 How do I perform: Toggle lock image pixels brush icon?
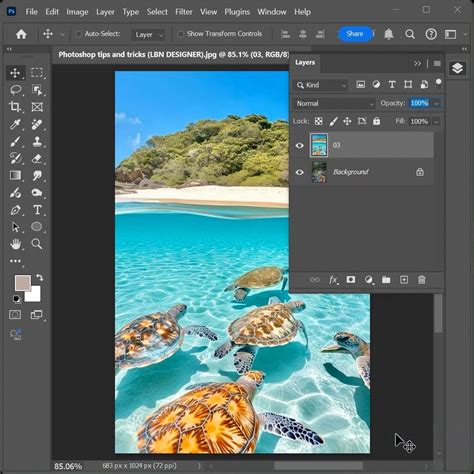pyautogui.click(x=333, y=121)
